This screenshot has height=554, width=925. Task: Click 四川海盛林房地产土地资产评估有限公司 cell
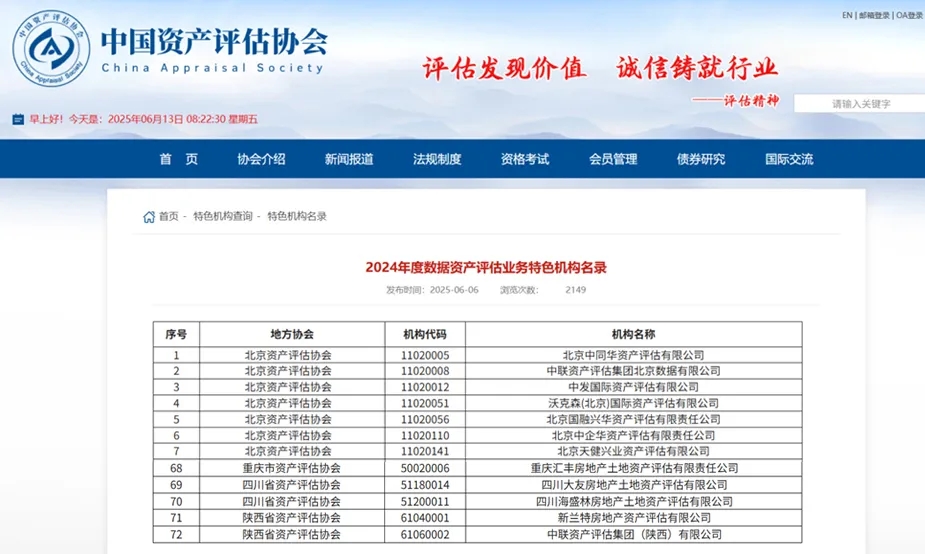(634, 501)
